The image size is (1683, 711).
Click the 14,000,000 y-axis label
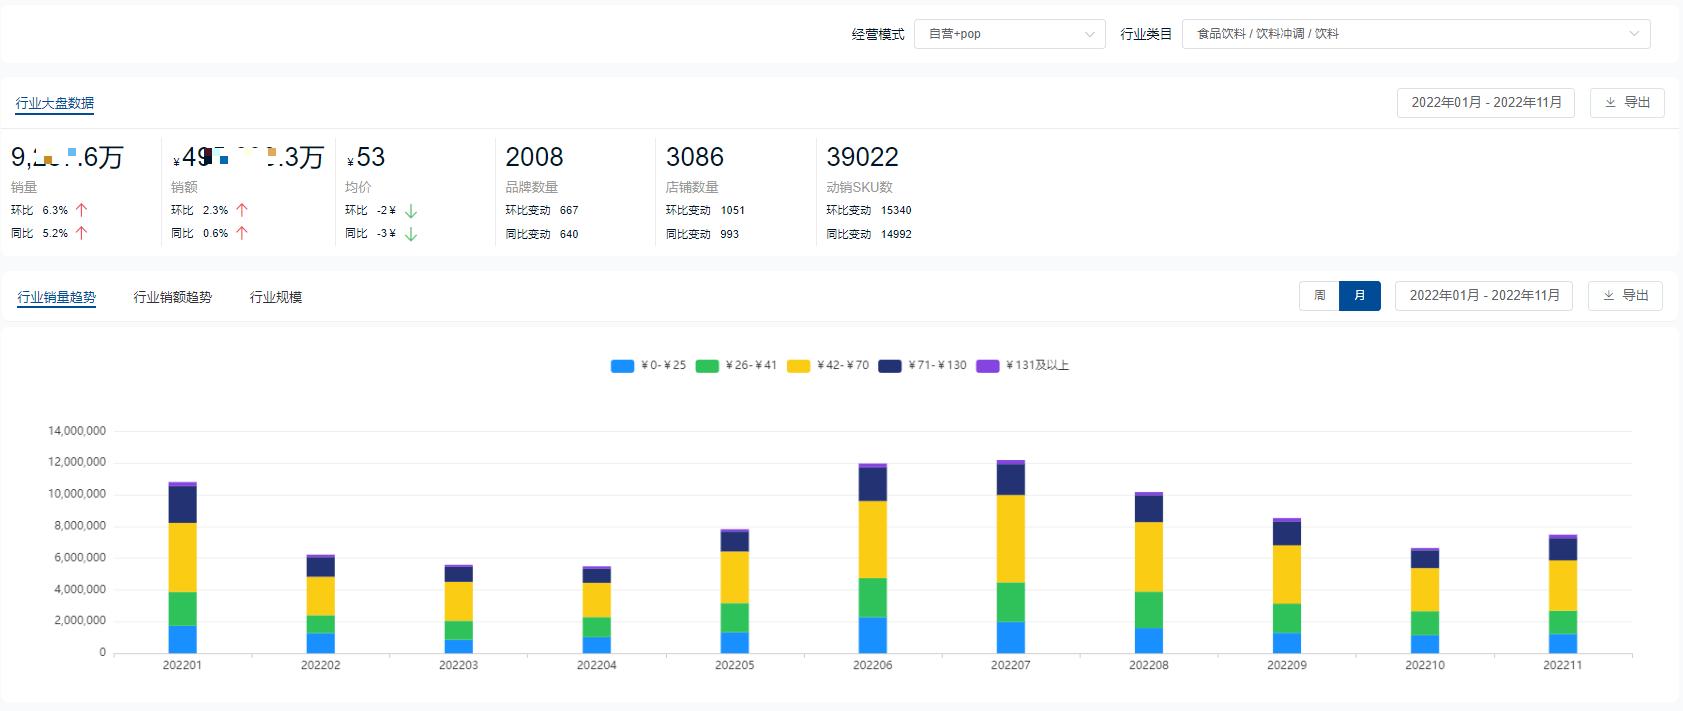(x=77, y=431)
